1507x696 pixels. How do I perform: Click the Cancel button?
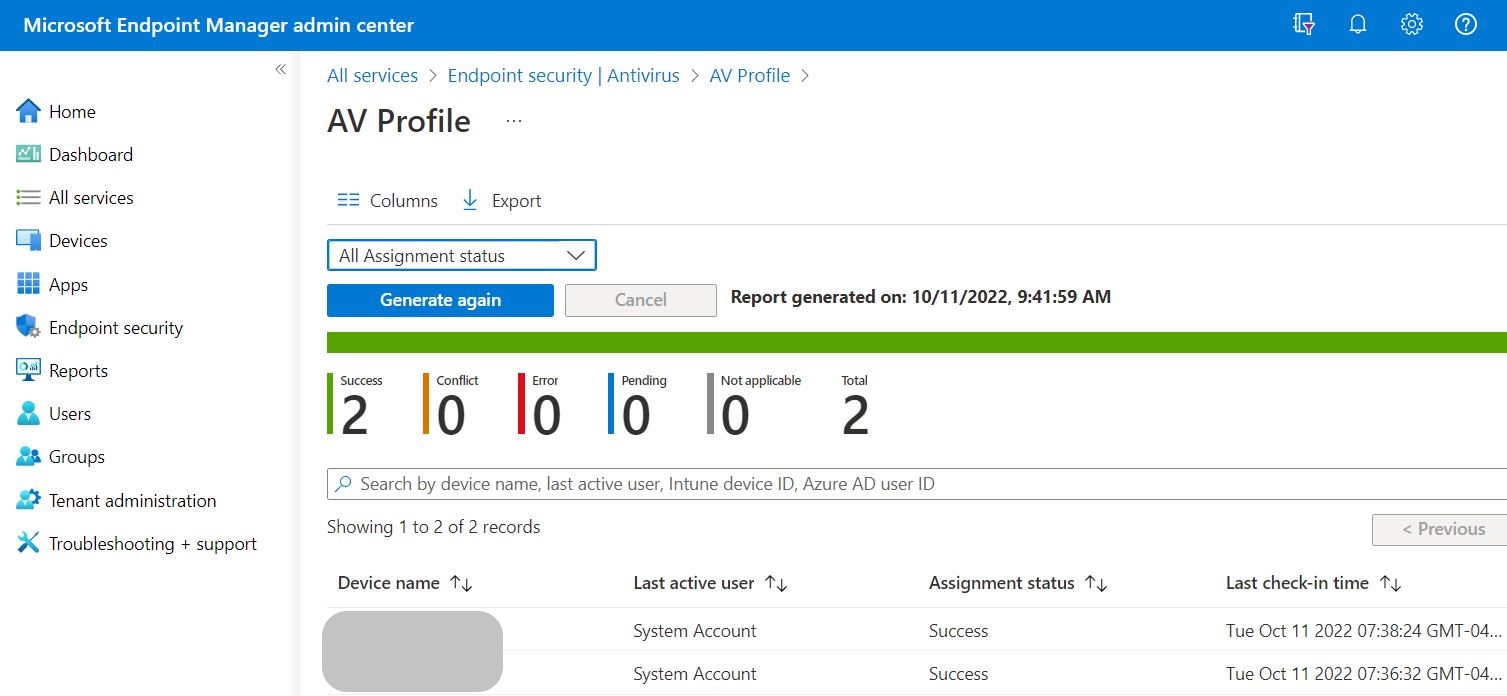coord(641,300)
